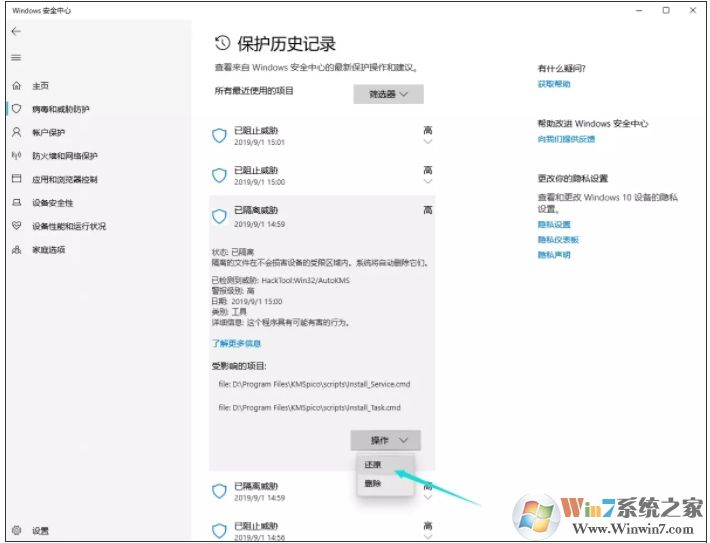This screenshot has height=543, width=710.
Task: Open the 隐私设置 link
Action: [x=554, y=225]
